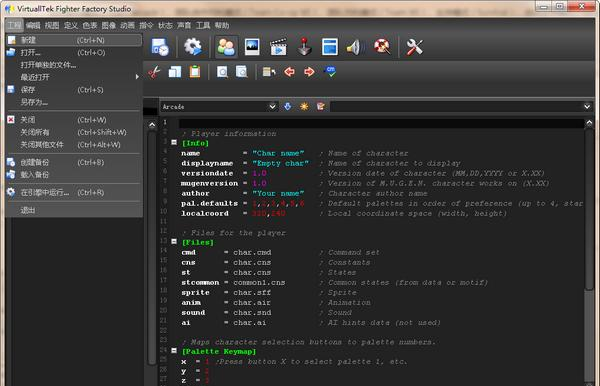Choose 保存 (Ctrl+S) from the menu
This screenshot has height=386, width=600.
click(x=73, y=90)
